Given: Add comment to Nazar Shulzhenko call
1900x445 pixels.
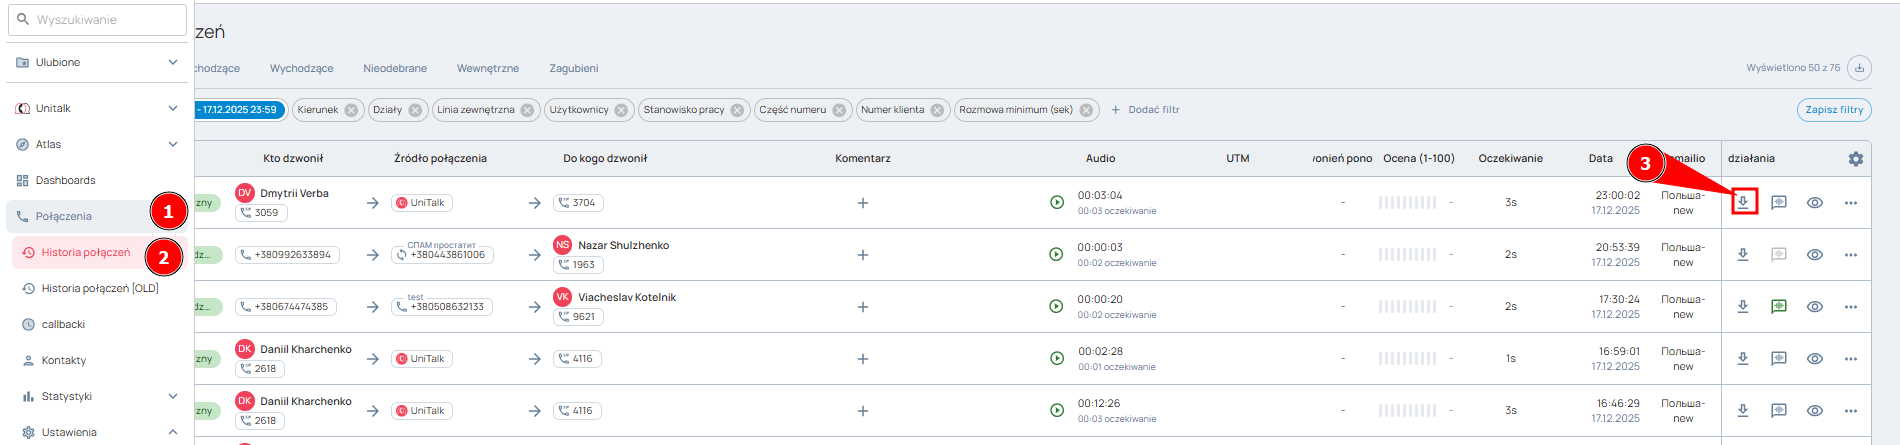Looking at the screenshot, I should coord(862,255).
